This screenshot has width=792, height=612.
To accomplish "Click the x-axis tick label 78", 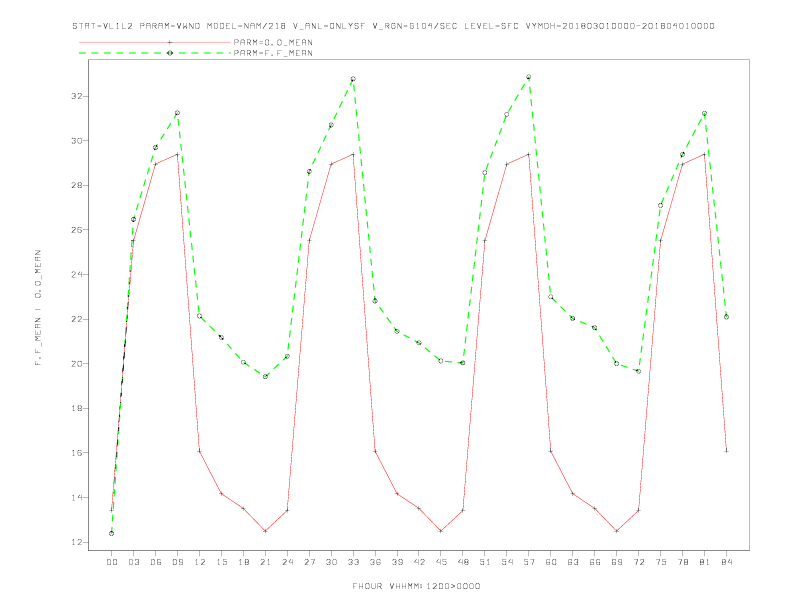I will click(x=682, y=562).
